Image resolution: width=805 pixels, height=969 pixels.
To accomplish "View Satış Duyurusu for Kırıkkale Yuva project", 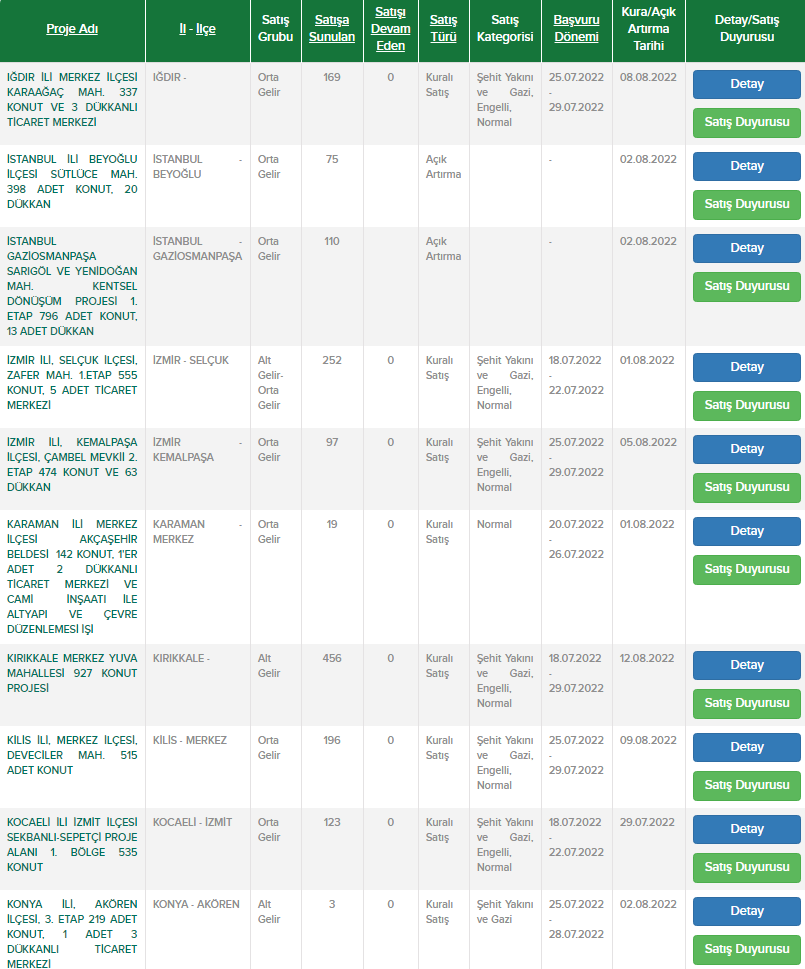I will [746, 703].
